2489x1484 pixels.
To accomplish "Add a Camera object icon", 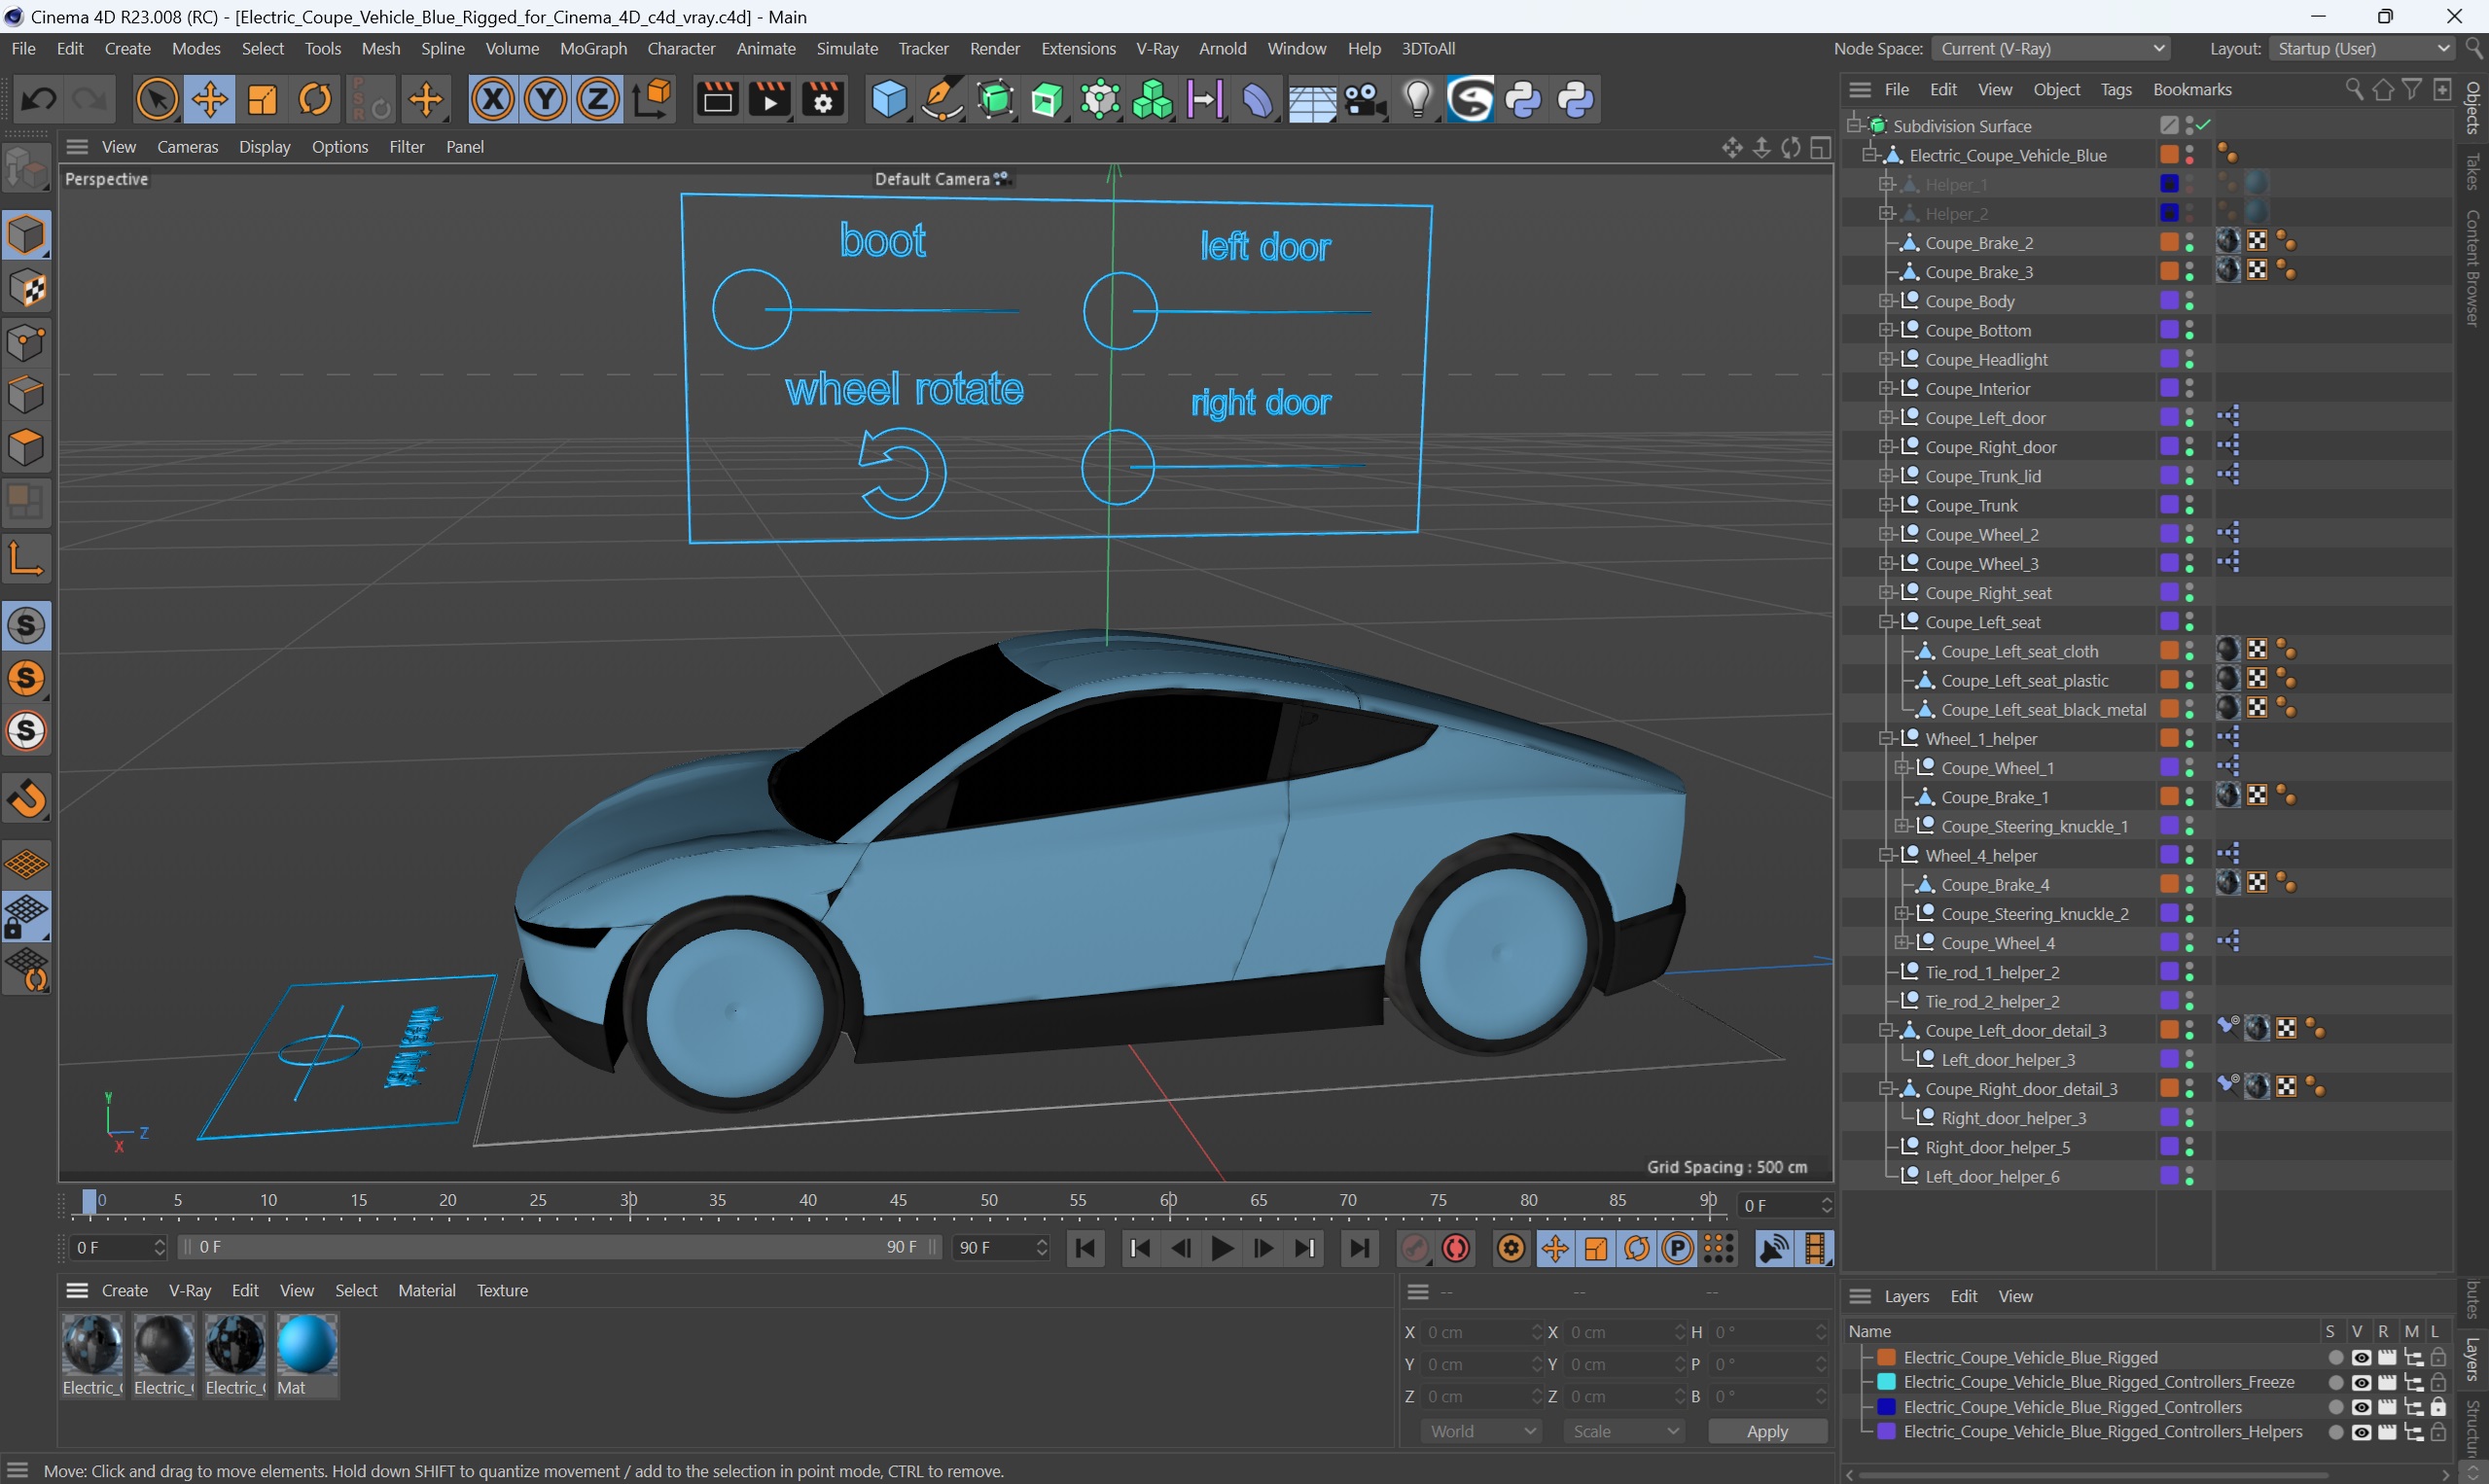I will pos(1365,99).
